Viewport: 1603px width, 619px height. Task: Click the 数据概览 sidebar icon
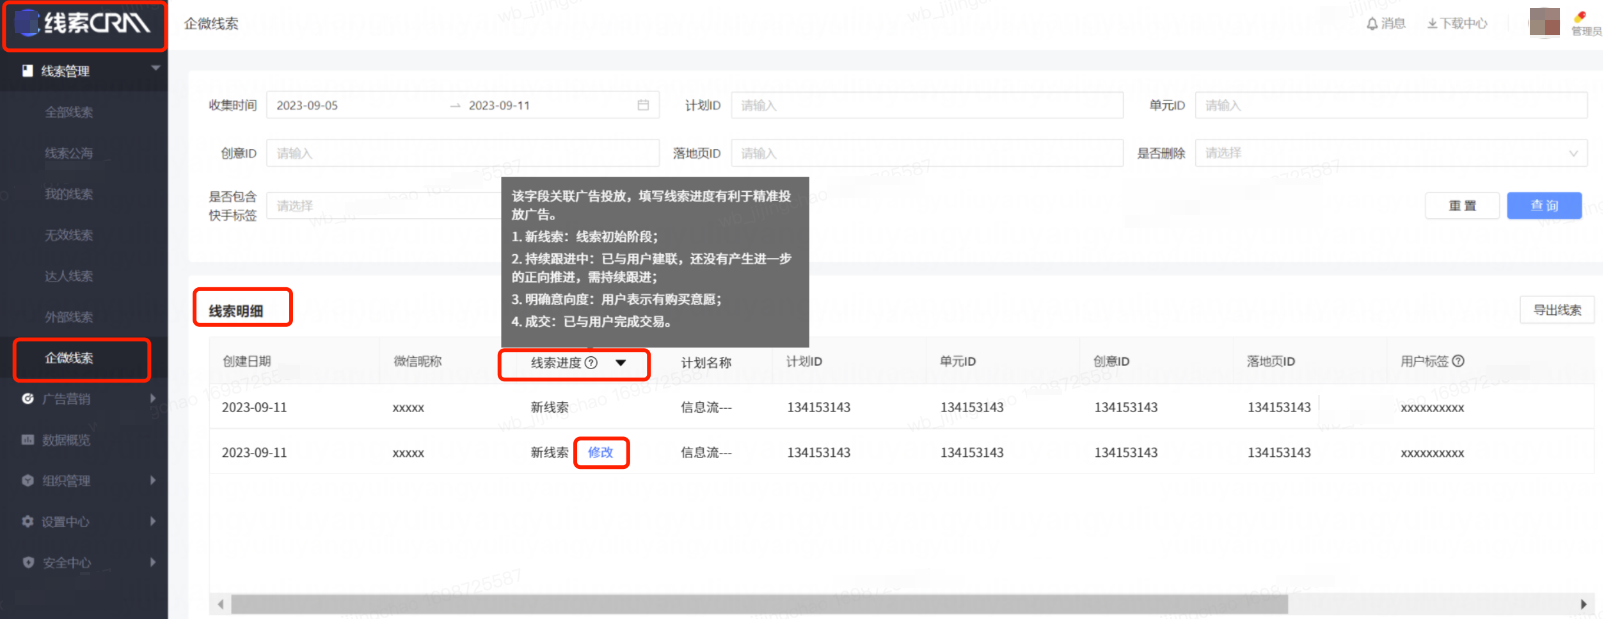(28, 440)
